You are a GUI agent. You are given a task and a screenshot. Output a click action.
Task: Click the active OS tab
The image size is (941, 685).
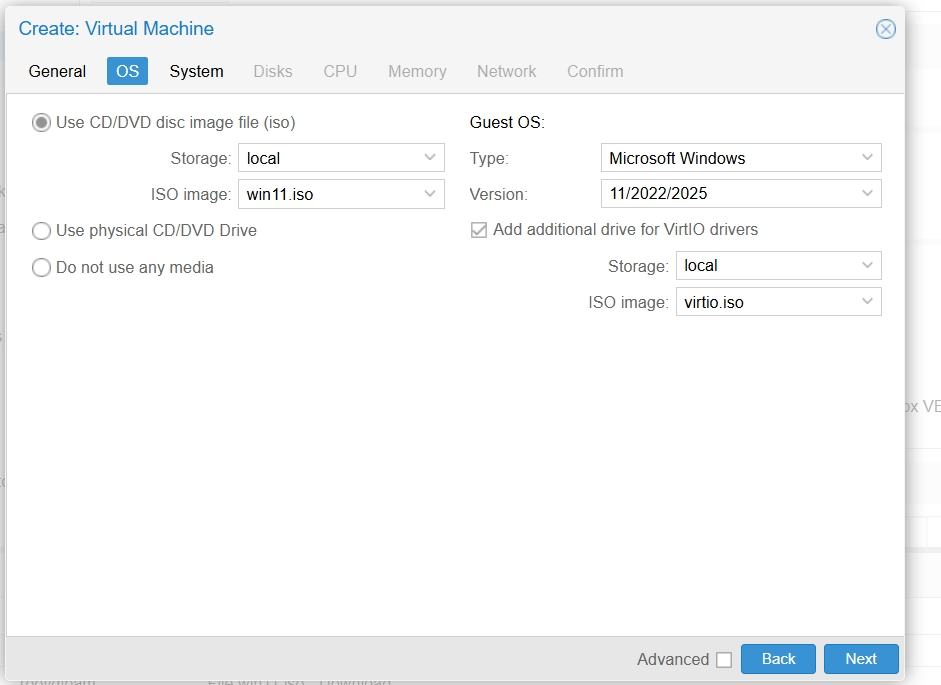point(127,71)
